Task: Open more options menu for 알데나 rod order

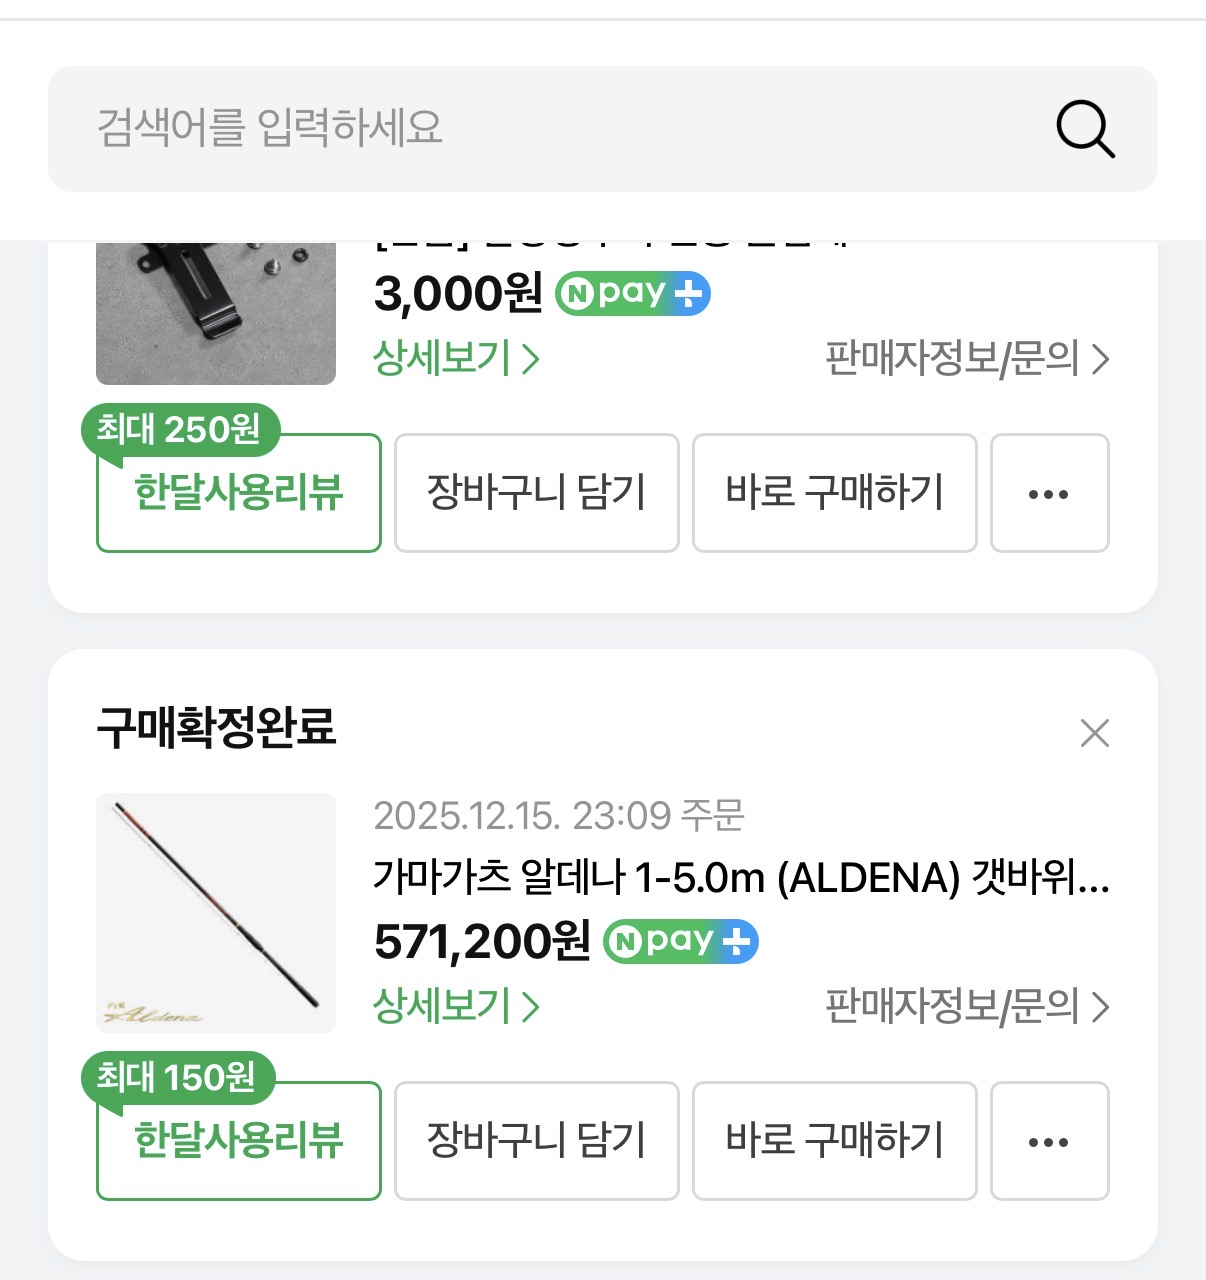Action: [1049, 1141]
